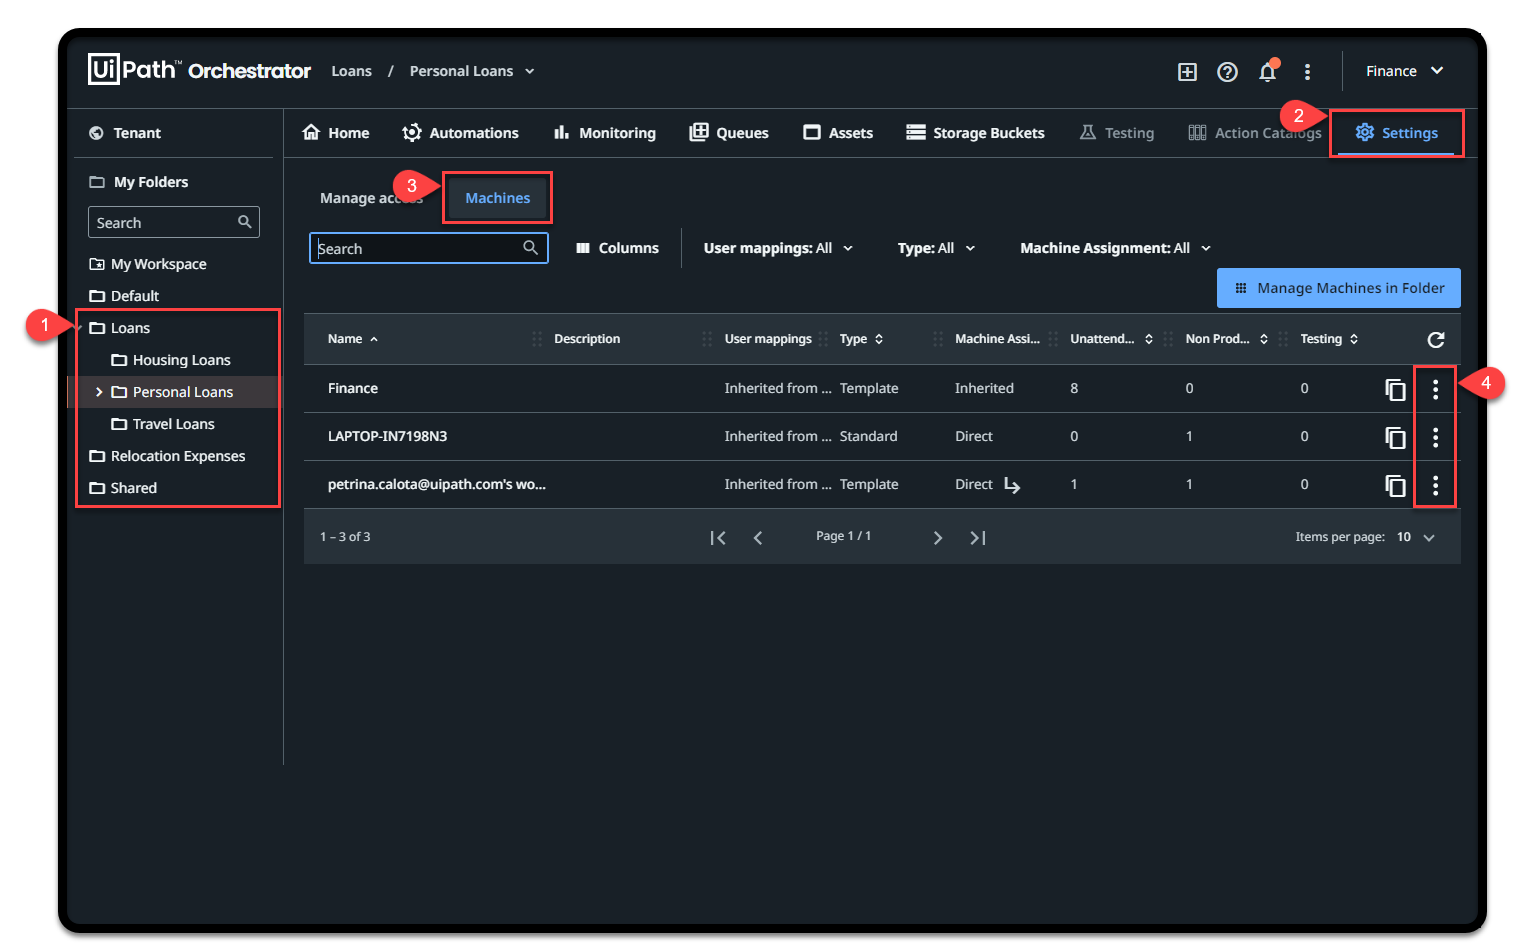Go to the first page
This screenshot has width=1523, height=952.
pyautogui.click(x=718, y=538)
